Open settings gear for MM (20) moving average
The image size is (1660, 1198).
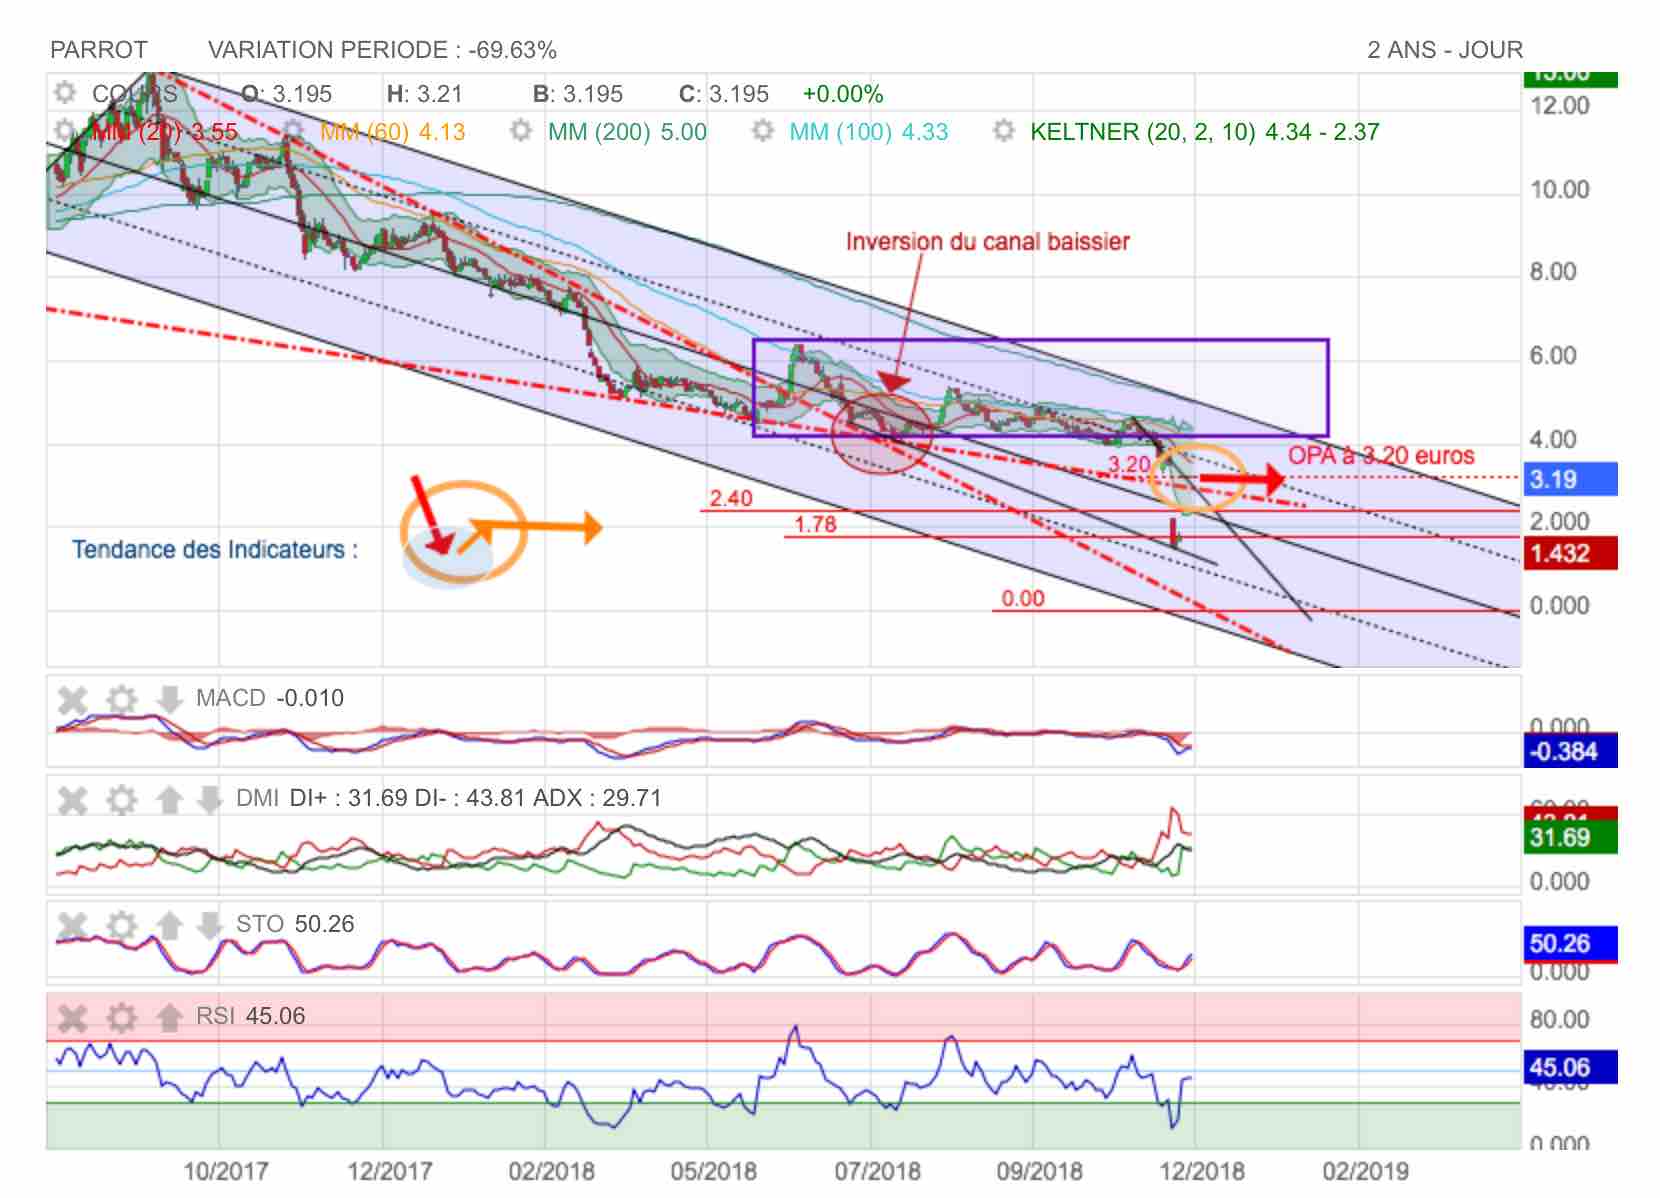point(65,131)
